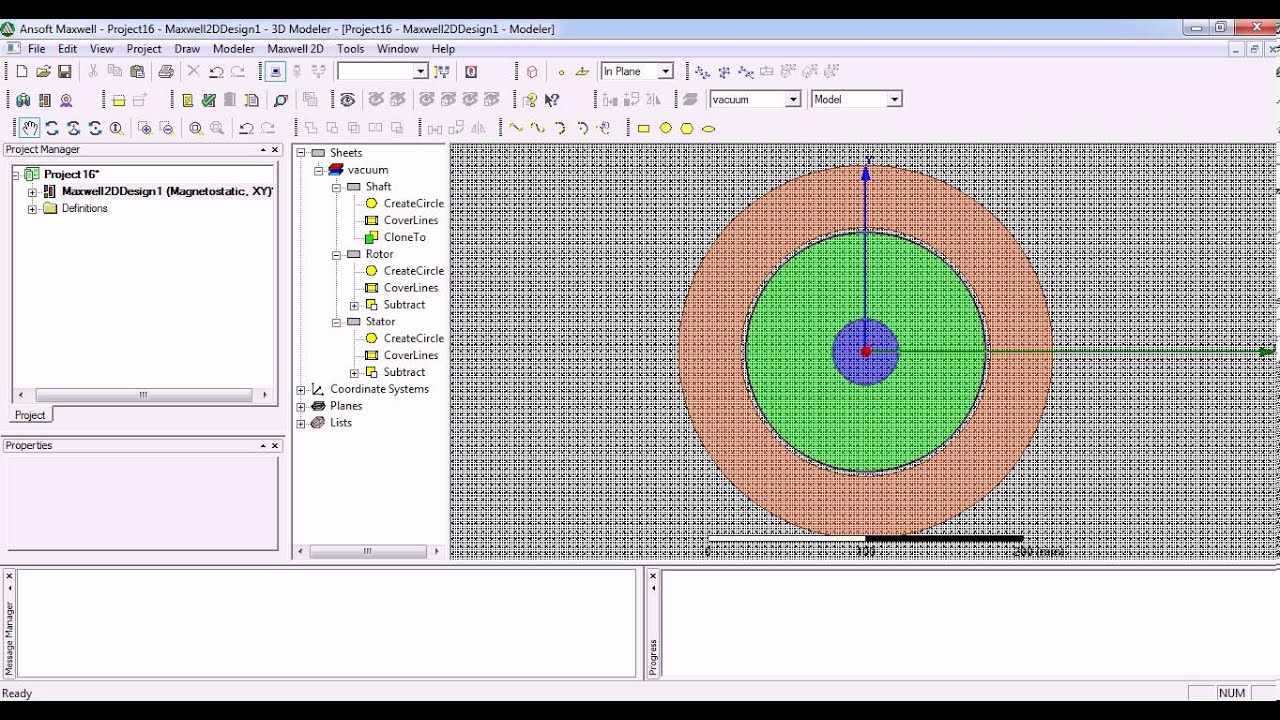Expand the Stator Subtract operation
Viewport: 1280px width, 720px height.
[x=354, y=372]
